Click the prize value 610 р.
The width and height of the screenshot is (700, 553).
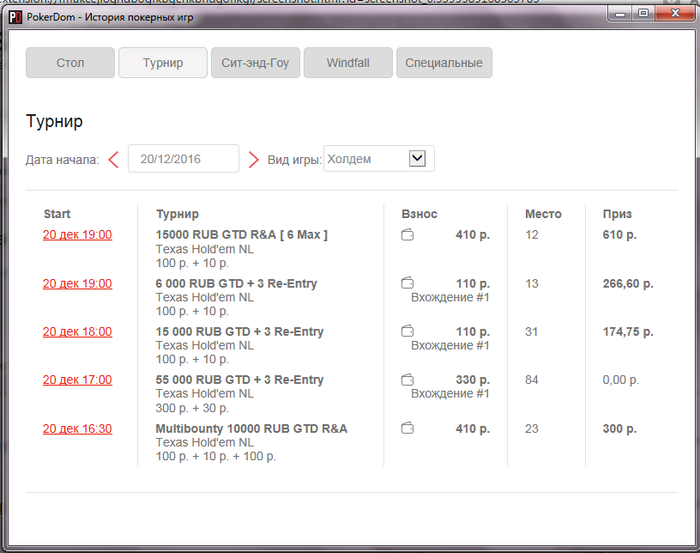pos(620,235)
